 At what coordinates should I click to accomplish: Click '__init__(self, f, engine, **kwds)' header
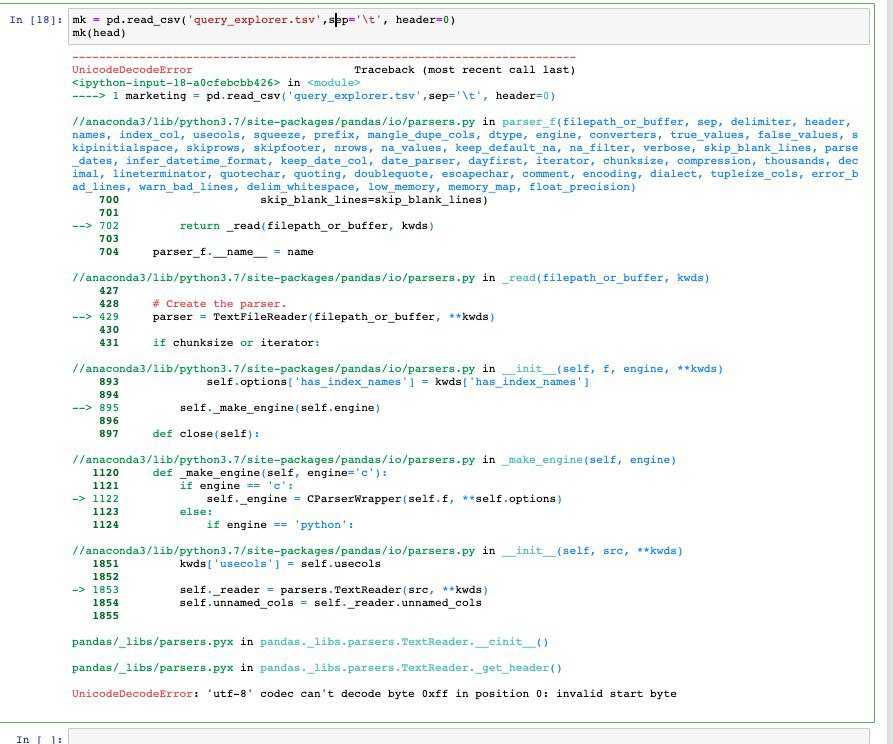612,369
